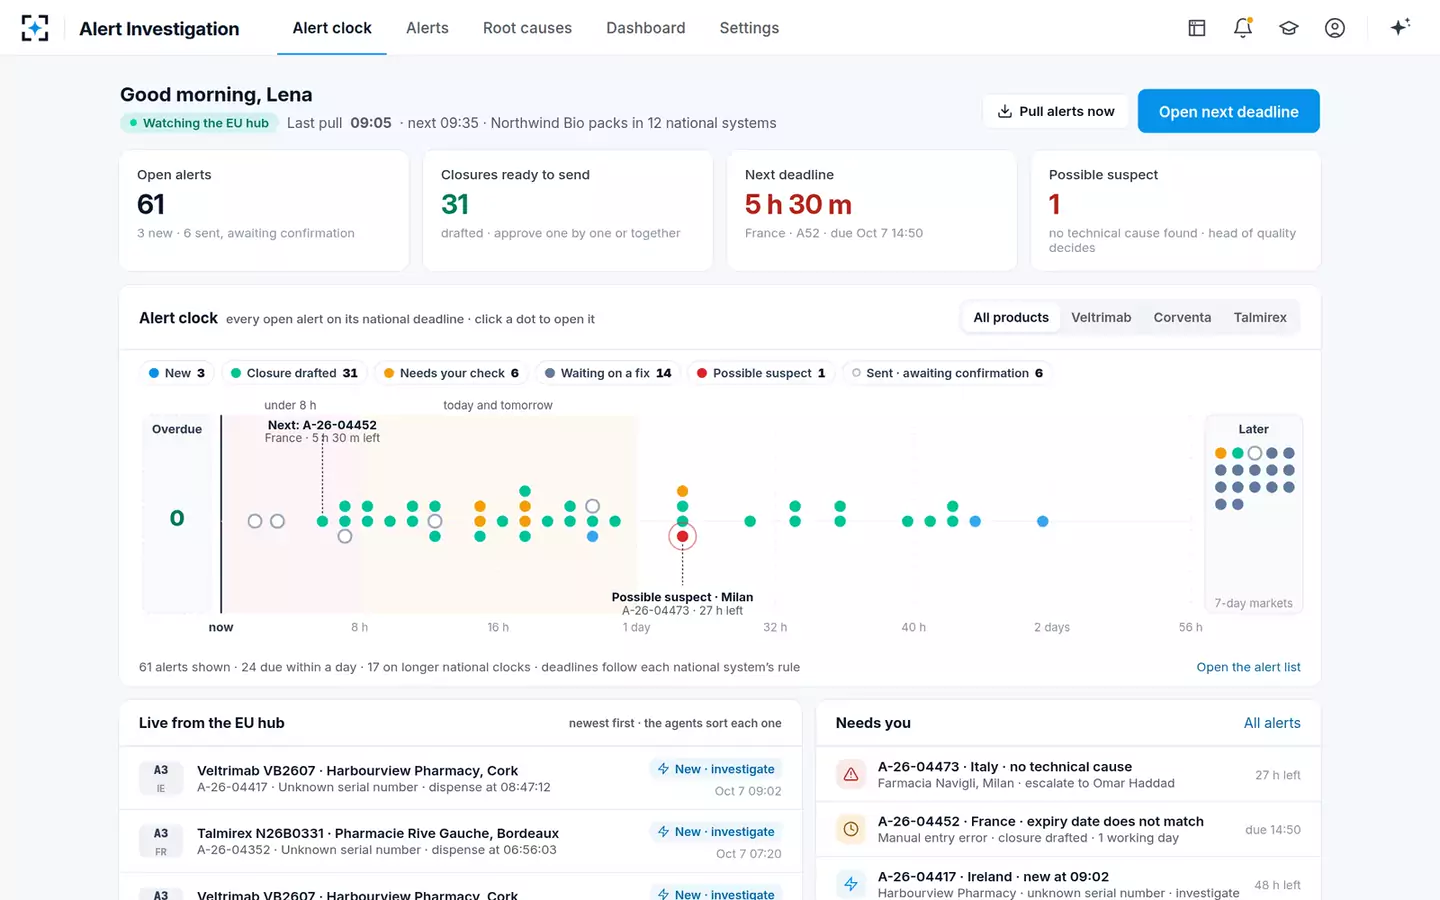Open the user profile icon
Screen dimensions: 1440x900
pos(1335,28)
